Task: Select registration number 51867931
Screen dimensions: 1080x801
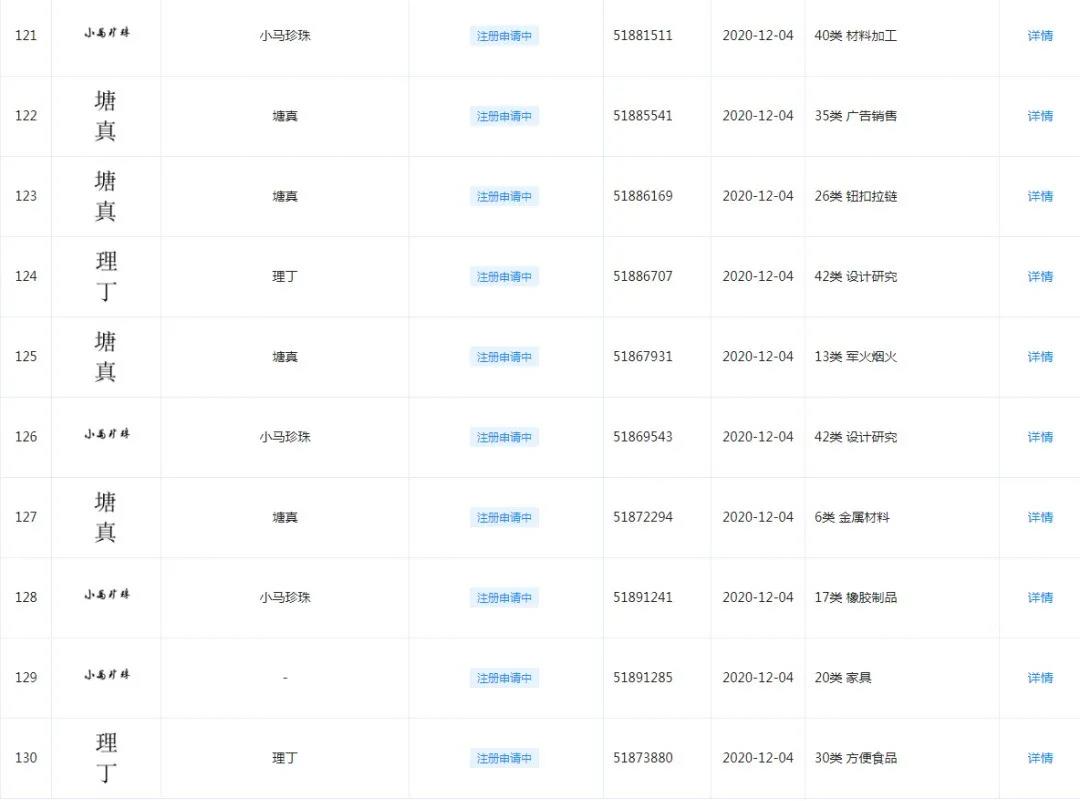Action: coord(643,356)
